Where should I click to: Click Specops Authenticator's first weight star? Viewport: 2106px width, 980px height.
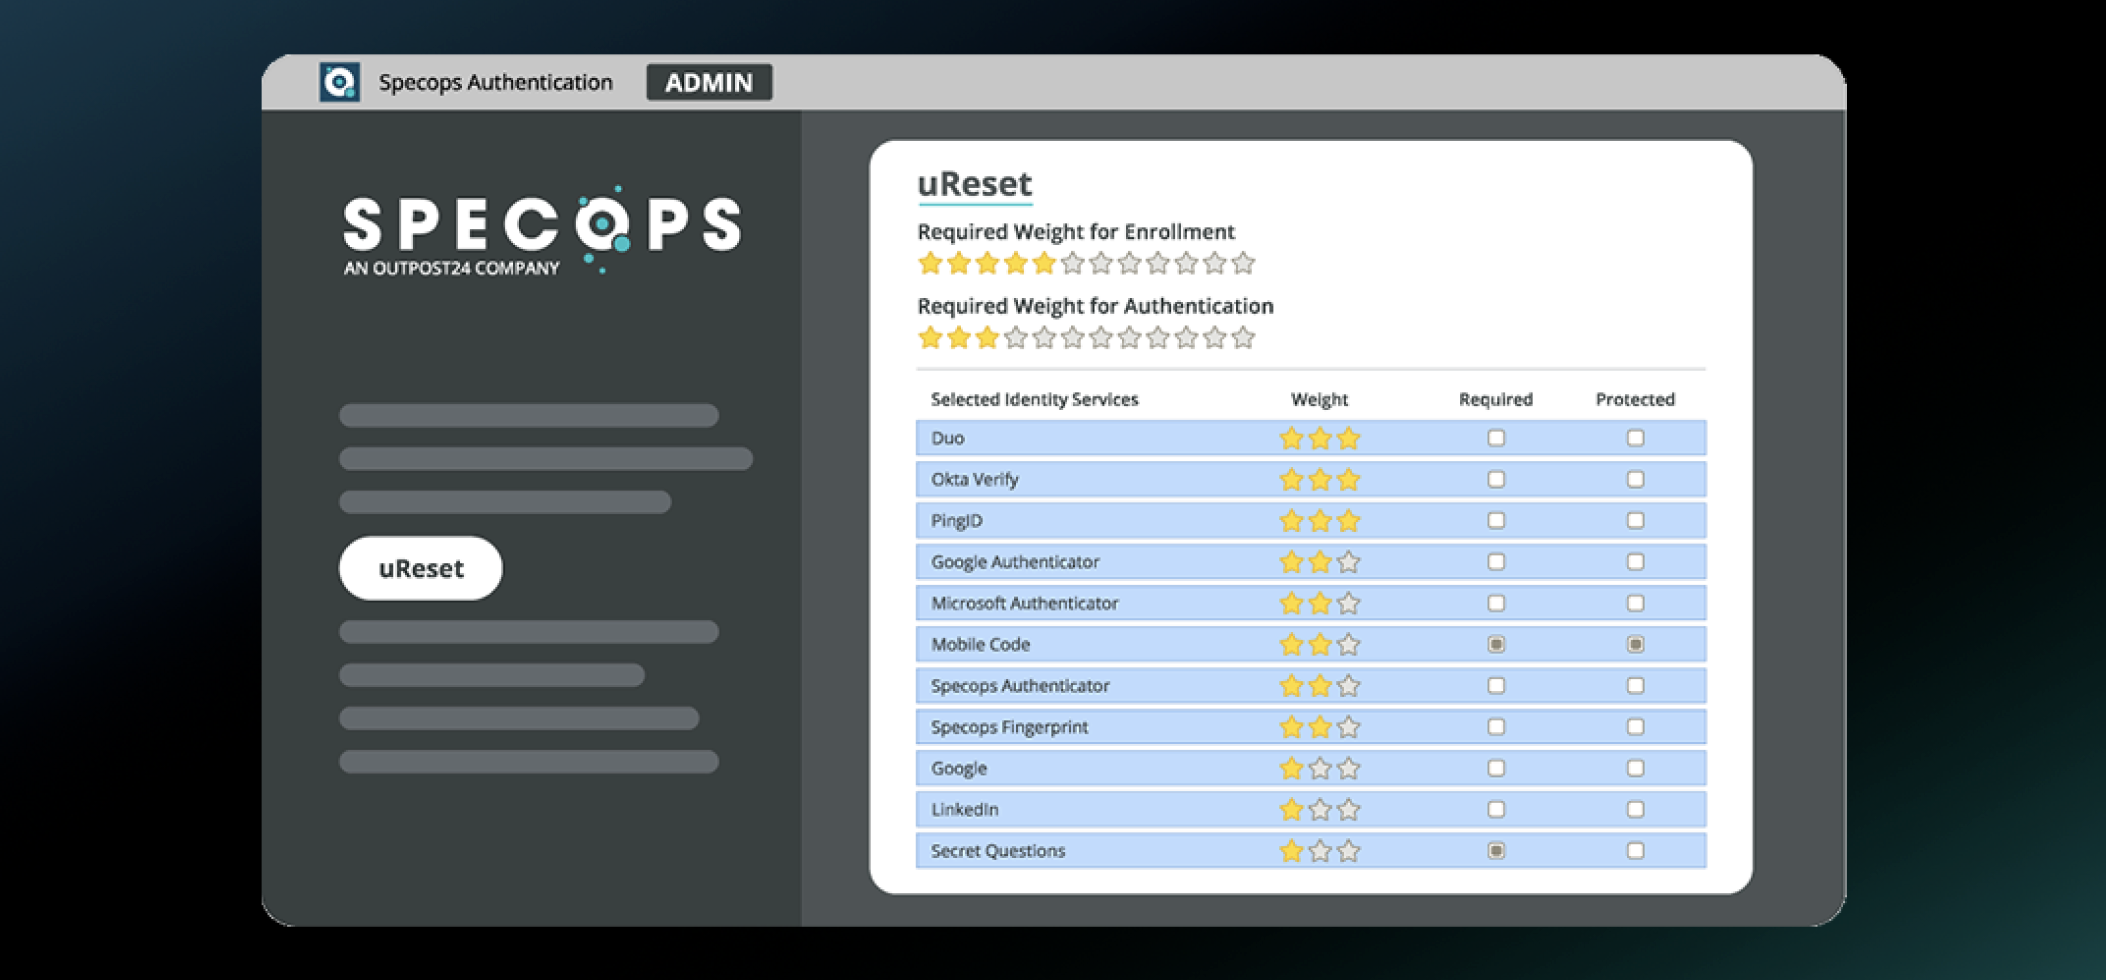[x=1291, y=685]
